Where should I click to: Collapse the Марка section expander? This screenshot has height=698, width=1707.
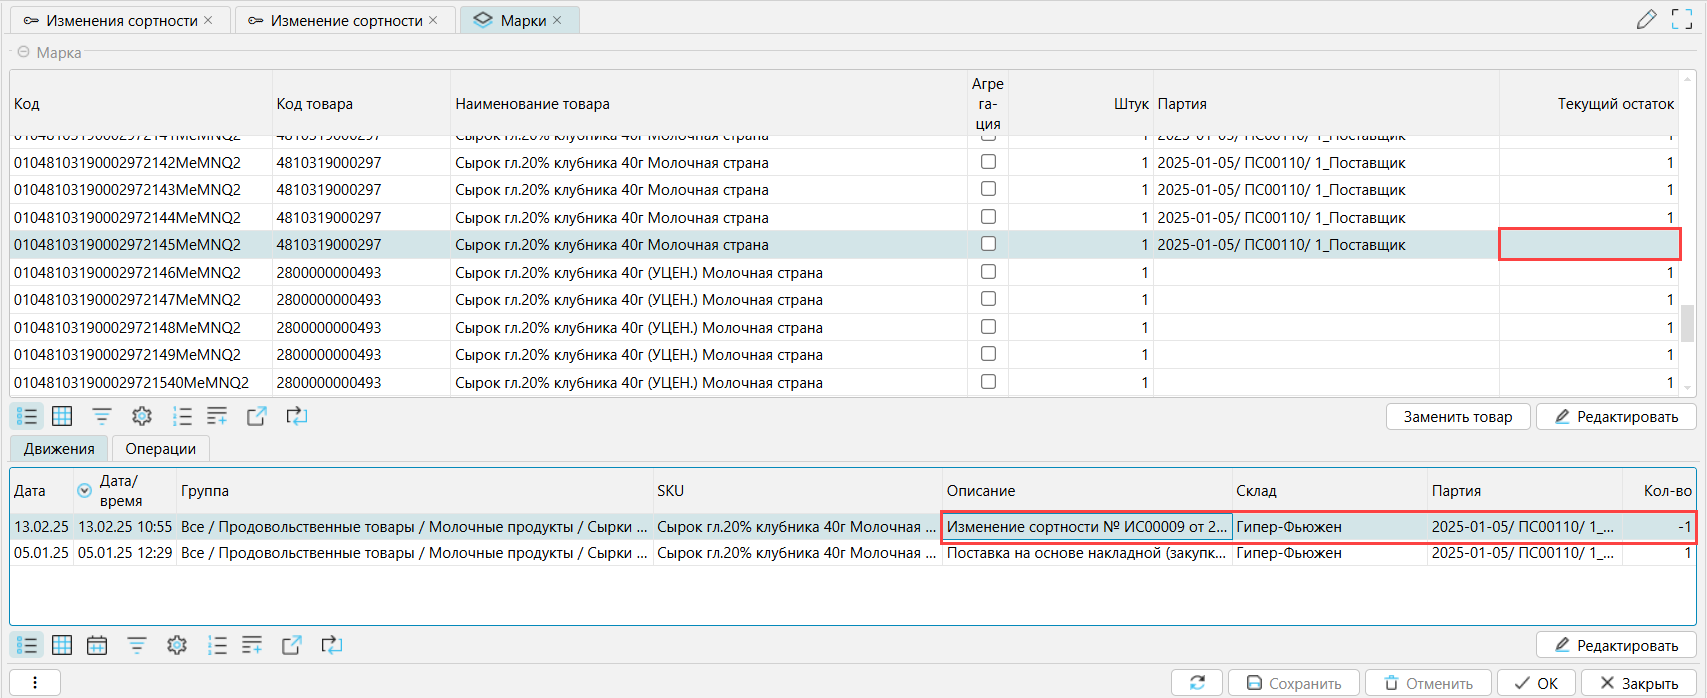click(x=23, y=52)
